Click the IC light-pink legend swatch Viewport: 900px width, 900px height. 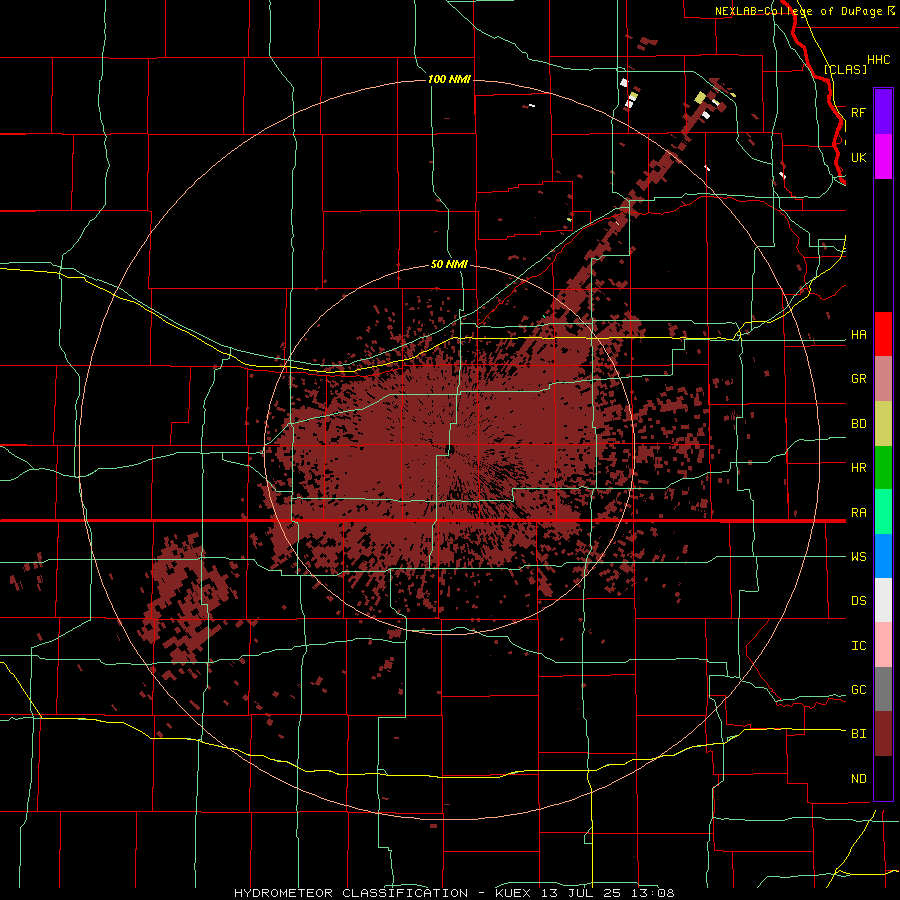click(x=883, y=645)
